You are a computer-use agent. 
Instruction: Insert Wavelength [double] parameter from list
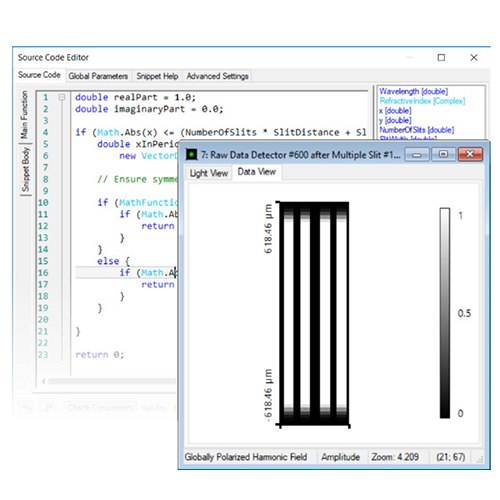click(x=413, y=91)
